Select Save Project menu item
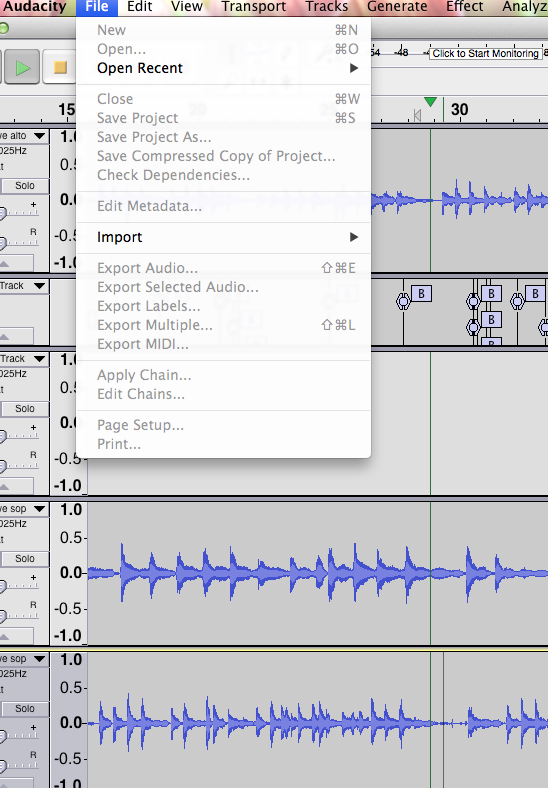Image resolution: width=548 pixels, height=788 pixels. (x=223, y=118)
